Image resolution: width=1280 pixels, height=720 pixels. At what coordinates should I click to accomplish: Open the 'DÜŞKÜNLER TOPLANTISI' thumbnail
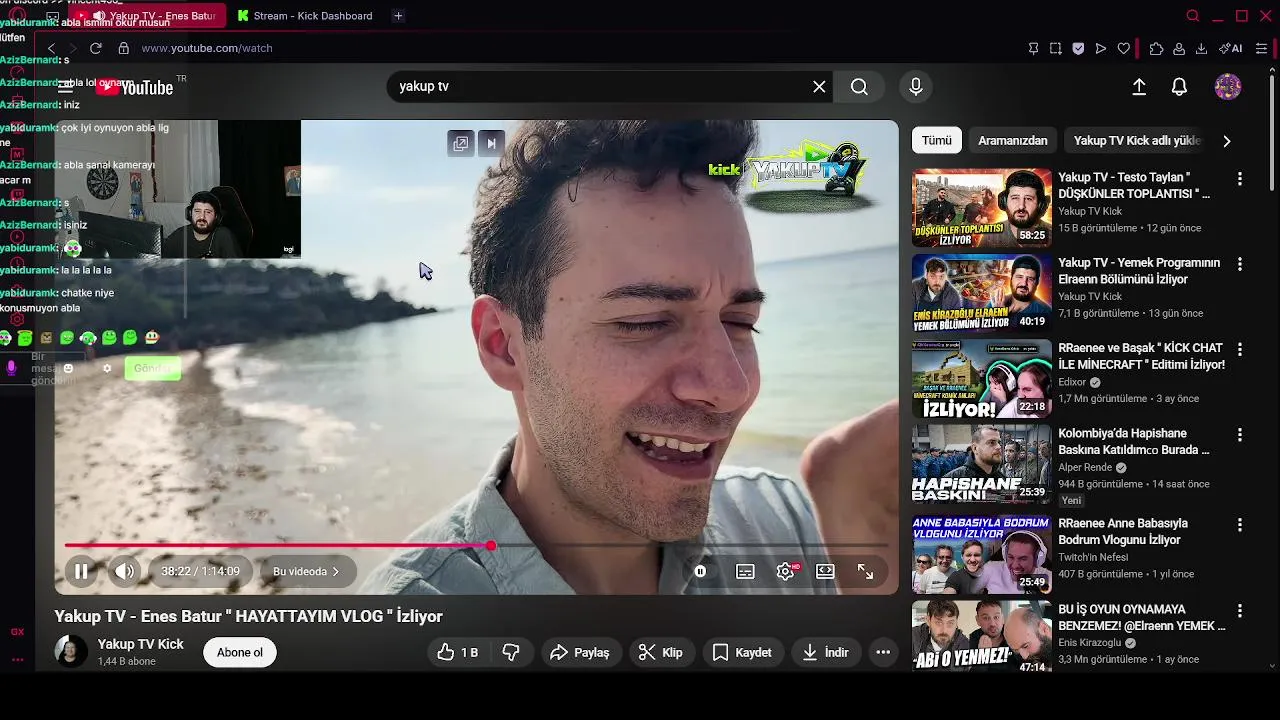(x=981, y=208)
